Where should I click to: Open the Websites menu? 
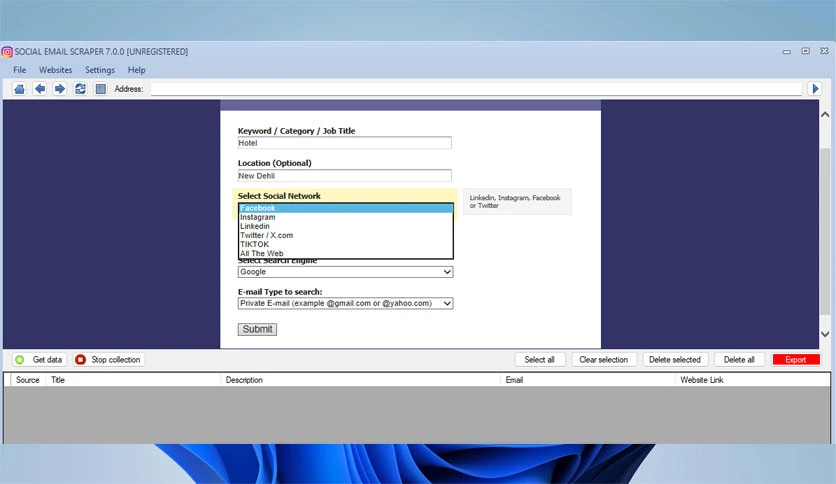(55, 70)
